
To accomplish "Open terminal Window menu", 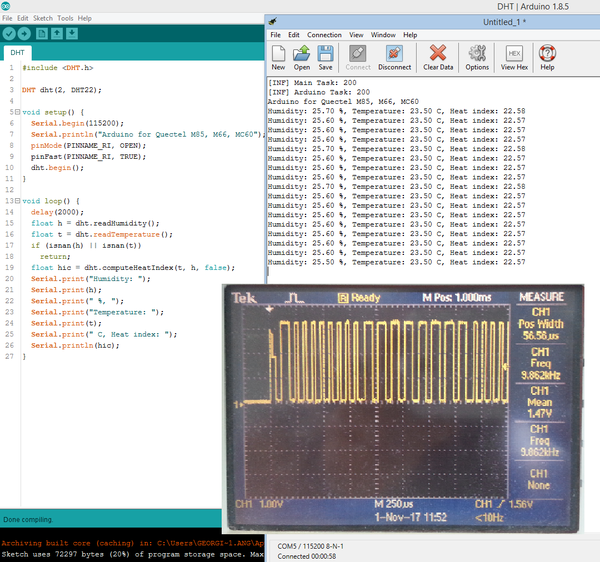I will click(383, 35).
